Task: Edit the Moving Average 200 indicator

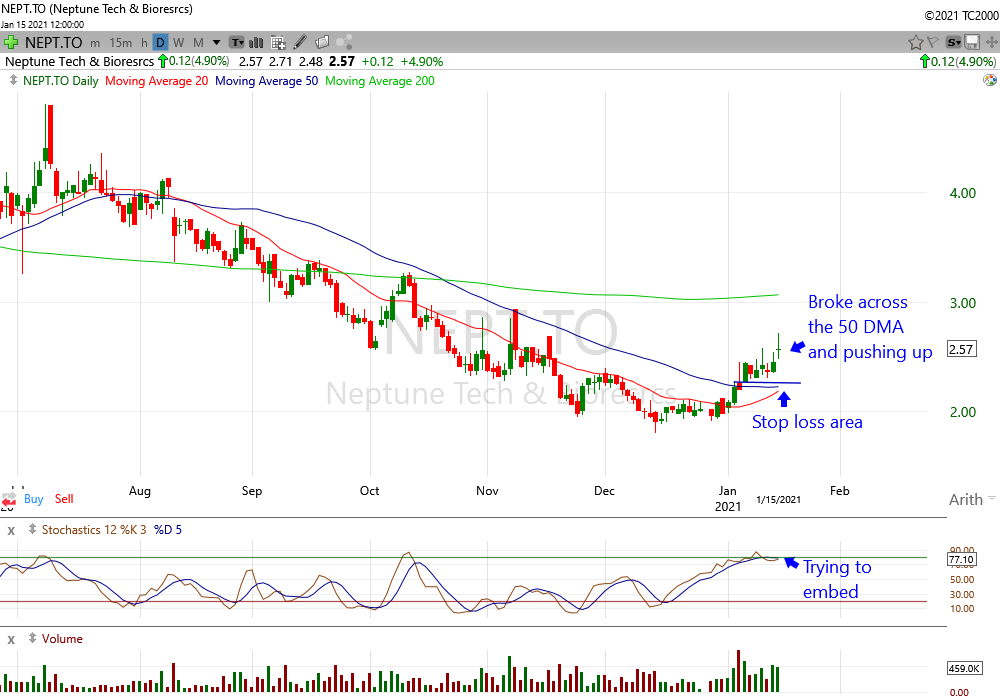Action: pyautogui.click(x=380, y=81)
